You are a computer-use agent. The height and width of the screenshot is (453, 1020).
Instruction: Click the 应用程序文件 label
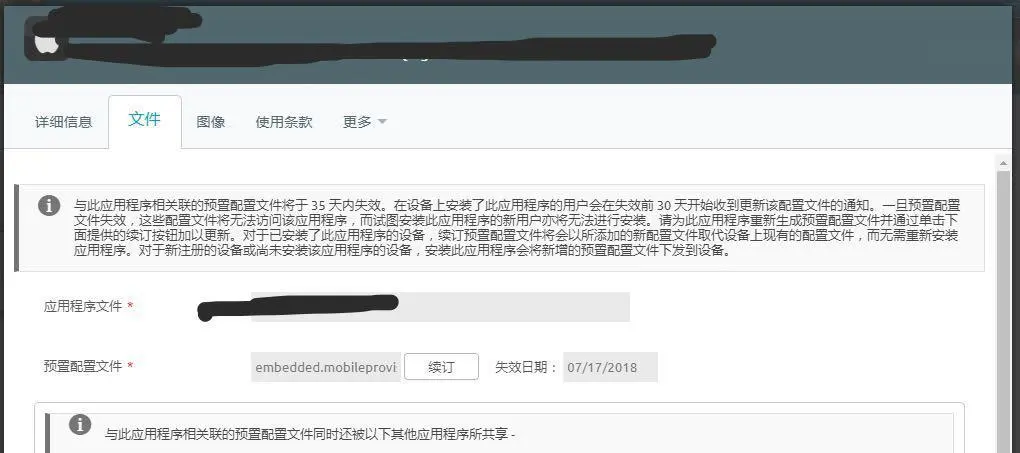coord(83,306)
